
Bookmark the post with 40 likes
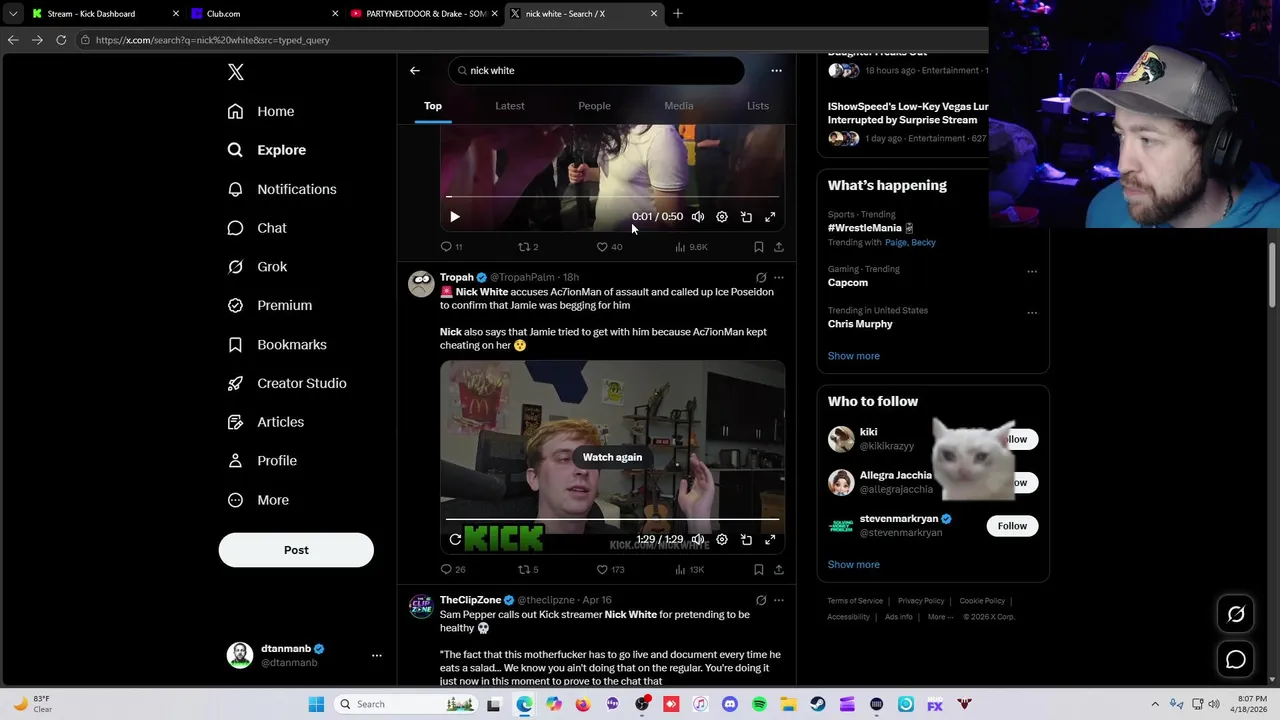(759, 247)
